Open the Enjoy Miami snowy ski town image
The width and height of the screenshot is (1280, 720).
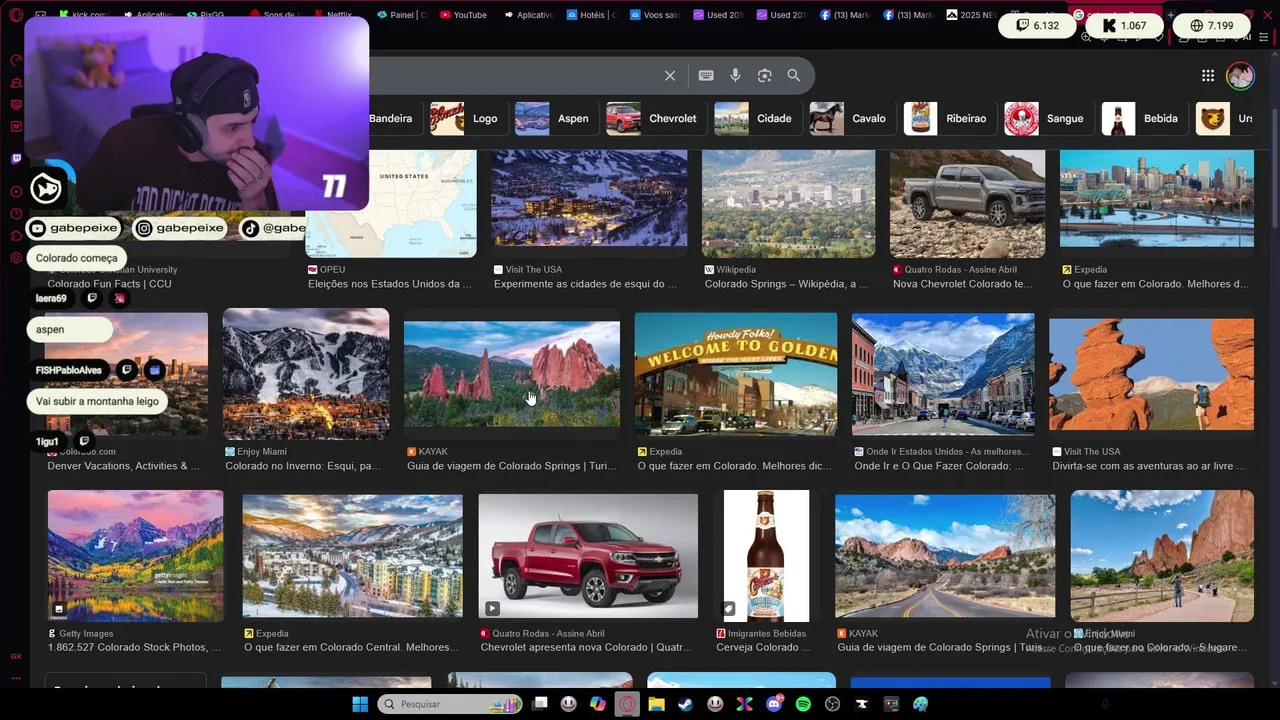(x=306, y=374)
